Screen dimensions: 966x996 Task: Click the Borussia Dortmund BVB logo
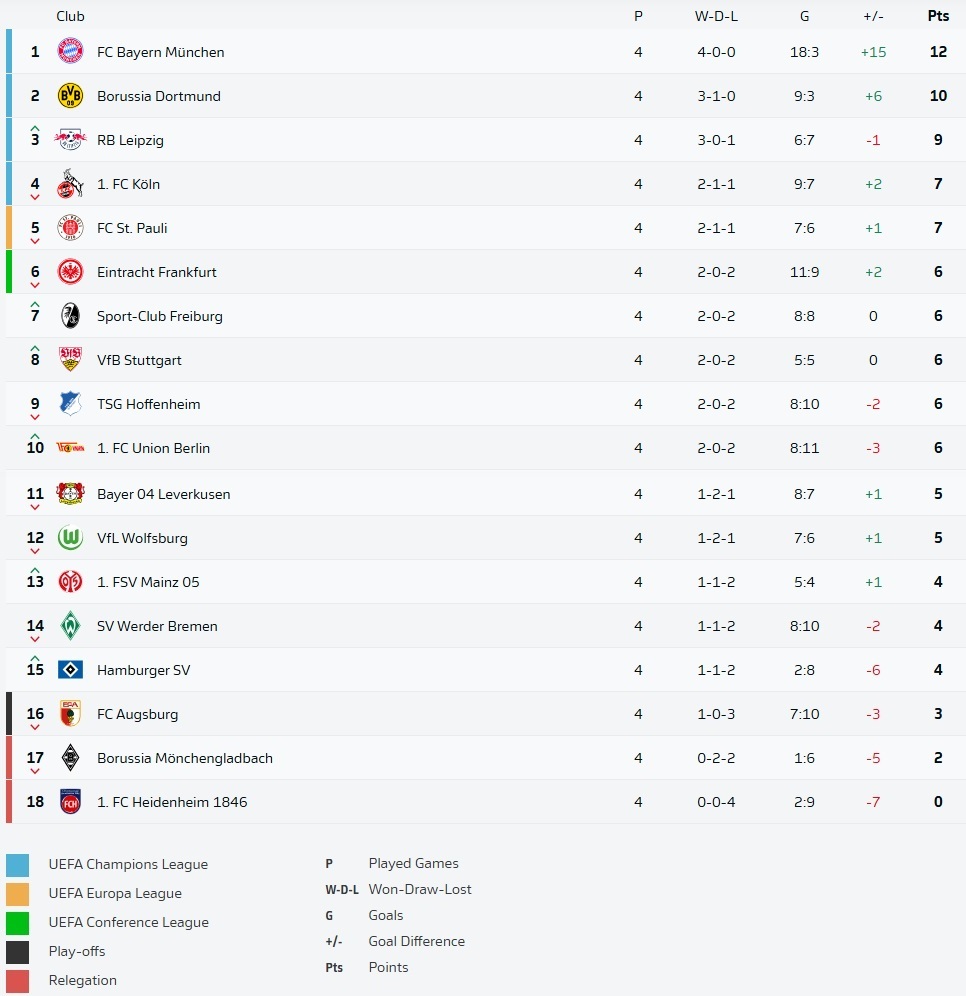point(70,96)
